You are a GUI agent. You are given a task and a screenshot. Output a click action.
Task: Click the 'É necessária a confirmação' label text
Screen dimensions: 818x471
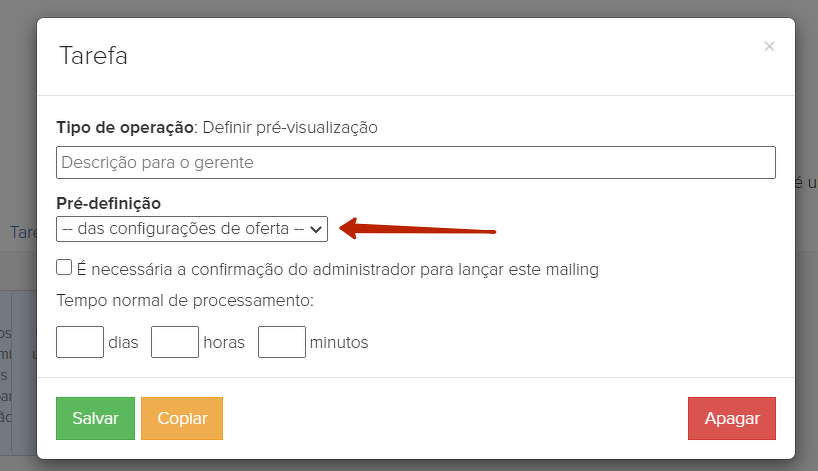[x=337, y=269]
